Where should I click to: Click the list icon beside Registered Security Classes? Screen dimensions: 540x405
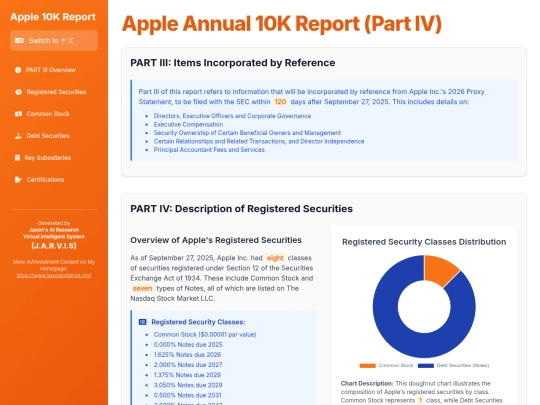(x=142, y=322)
